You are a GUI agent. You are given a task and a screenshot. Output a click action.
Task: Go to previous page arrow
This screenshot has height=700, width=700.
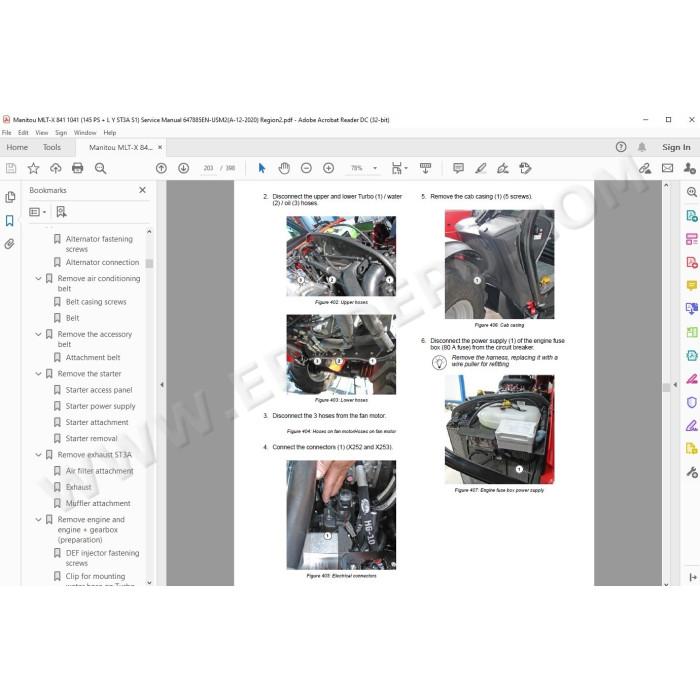(161, 168)
